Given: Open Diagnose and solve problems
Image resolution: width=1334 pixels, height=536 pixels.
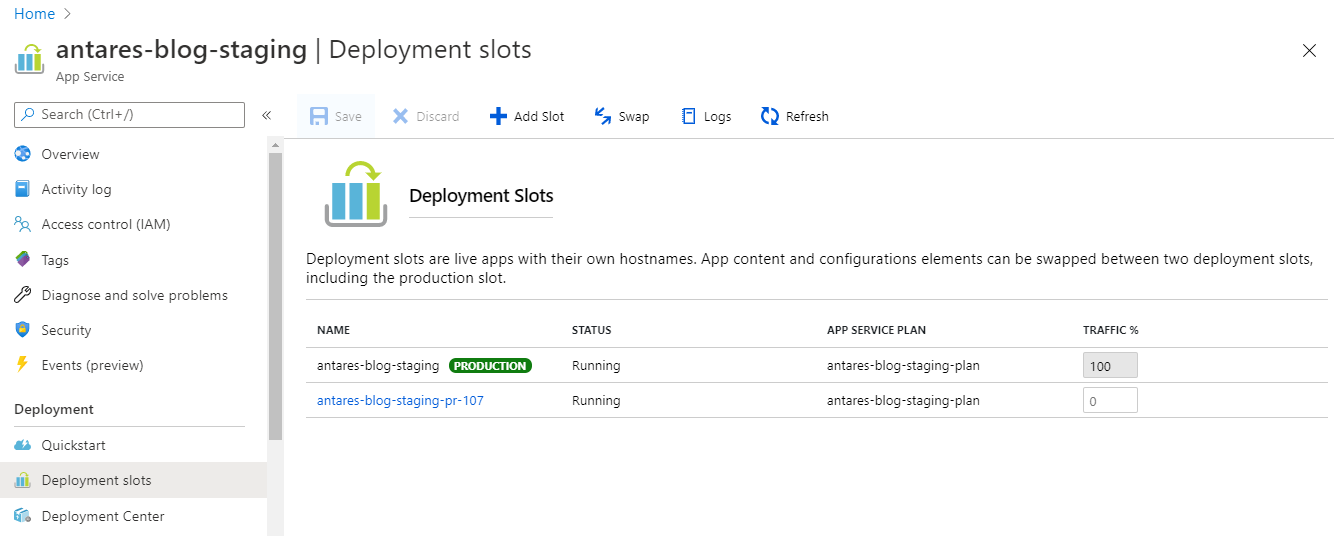Looking at the screenshot, I should [x=133, y=295].
